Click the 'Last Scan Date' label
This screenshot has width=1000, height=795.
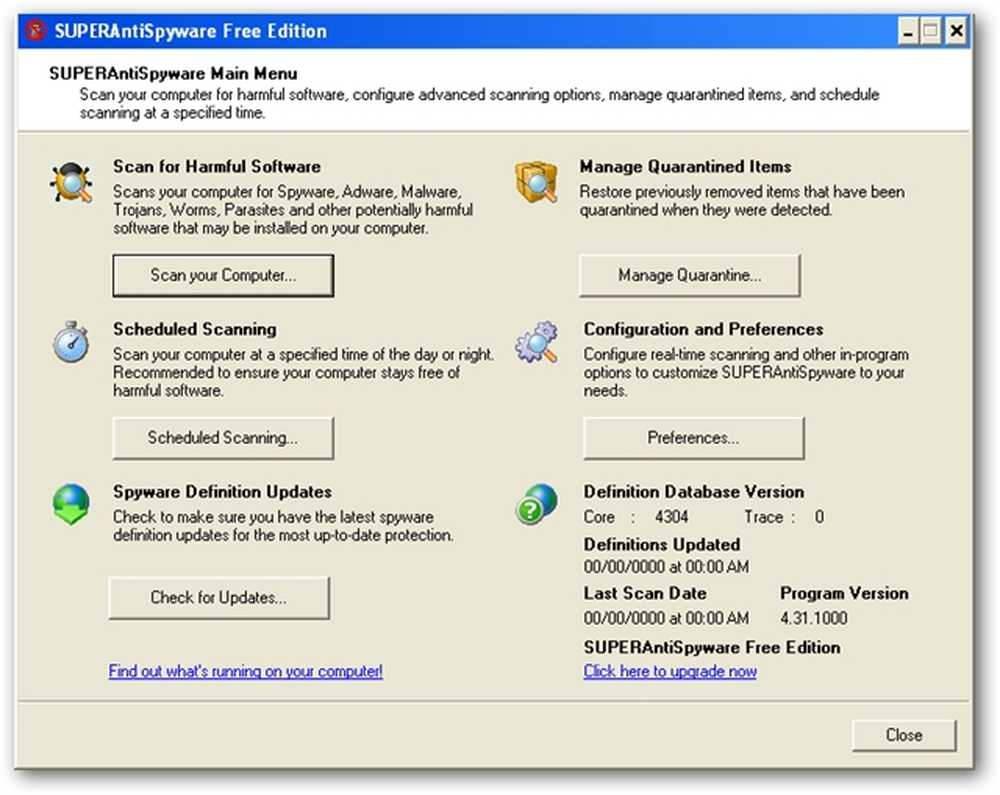click(645, 594)
